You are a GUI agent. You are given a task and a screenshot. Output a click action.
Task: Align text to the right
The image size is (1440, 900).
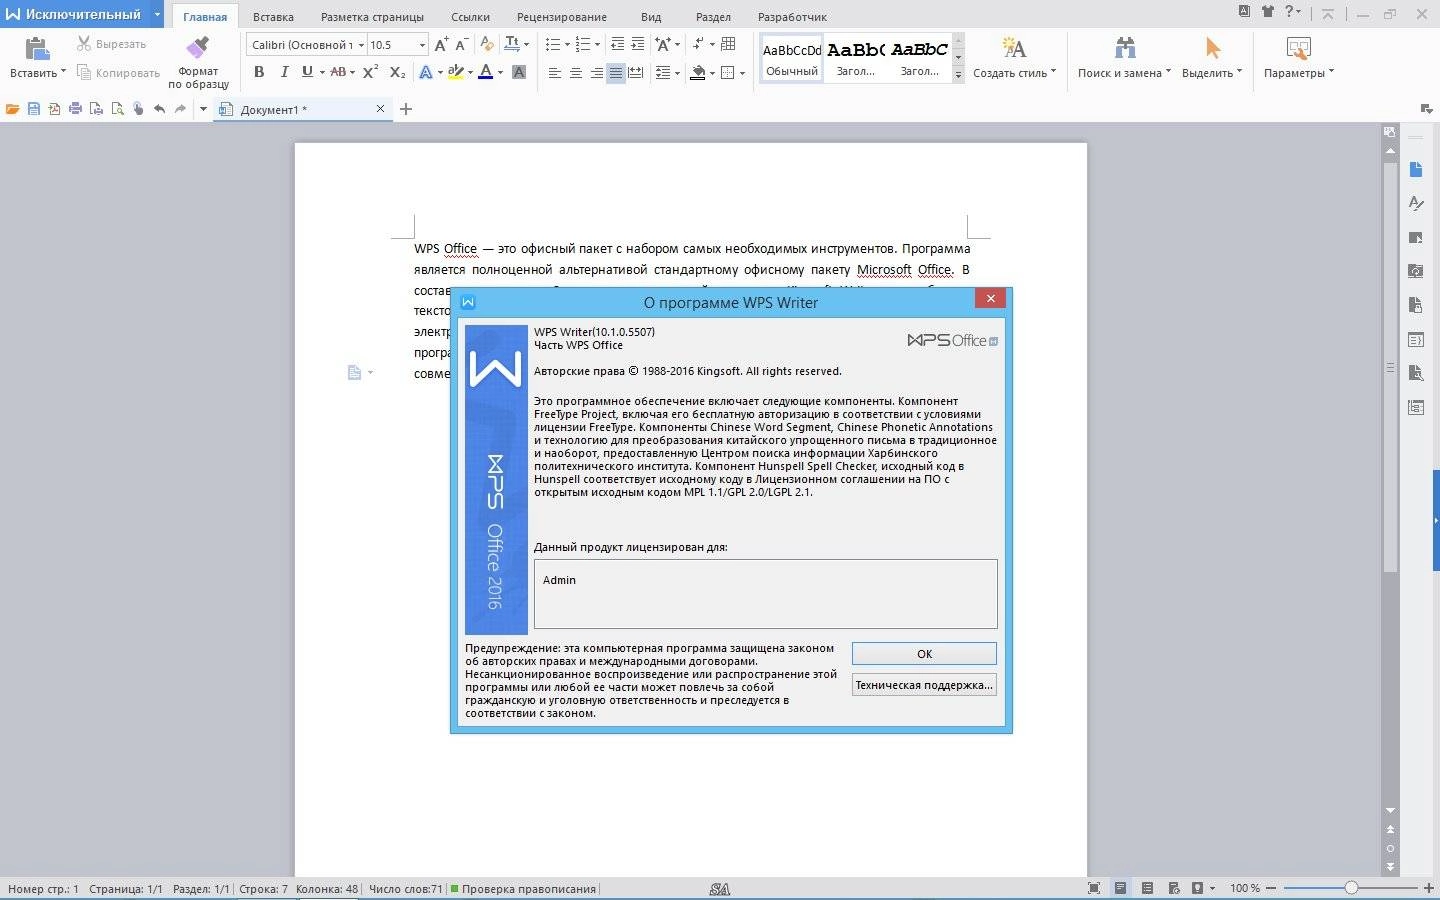(x=596, y=73)
